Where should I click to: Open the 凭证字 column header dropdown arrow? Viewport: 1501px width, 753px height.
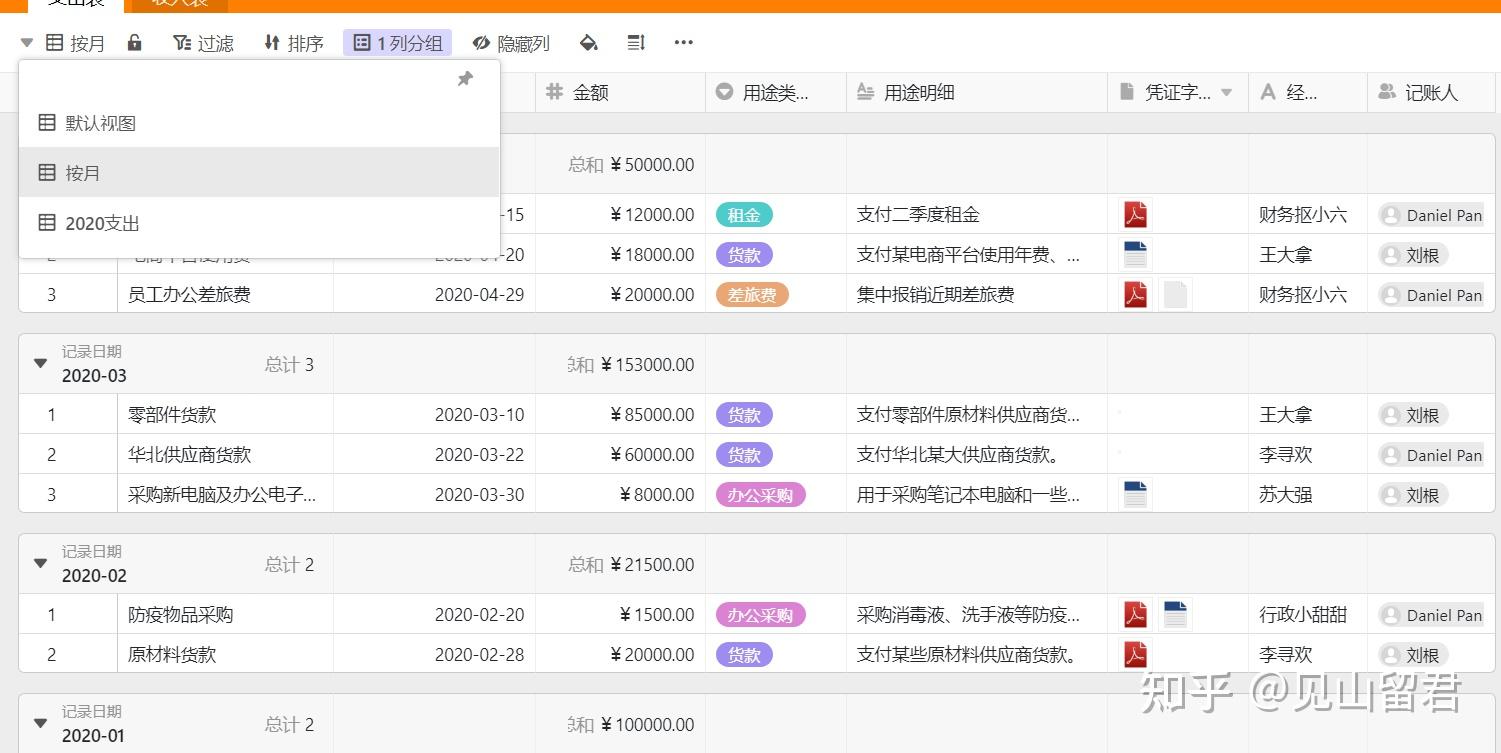(1227, 92)
